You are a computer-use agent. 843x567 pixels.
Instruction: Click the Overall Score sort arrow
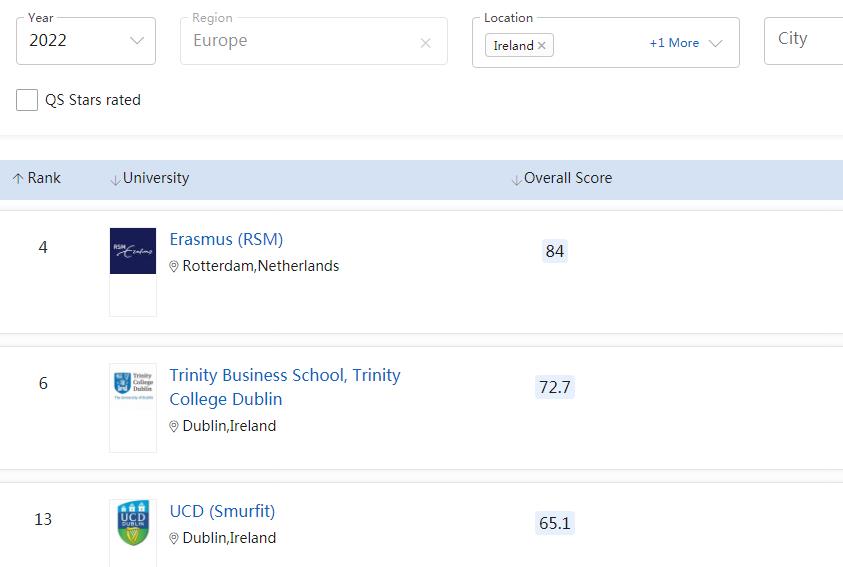click(516, 180)
